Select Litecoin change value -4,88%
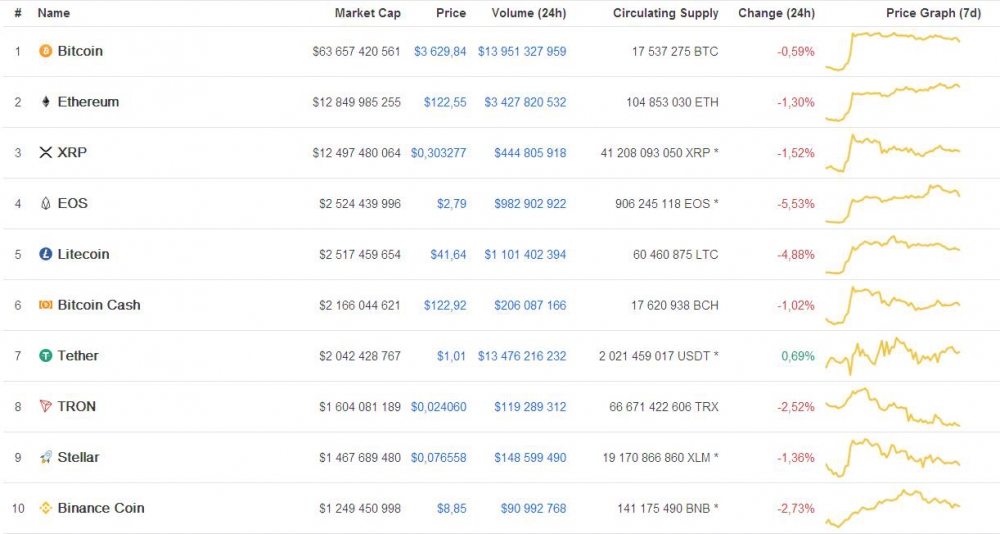This screenshot has width=1000, height=534. click(796, 255)
